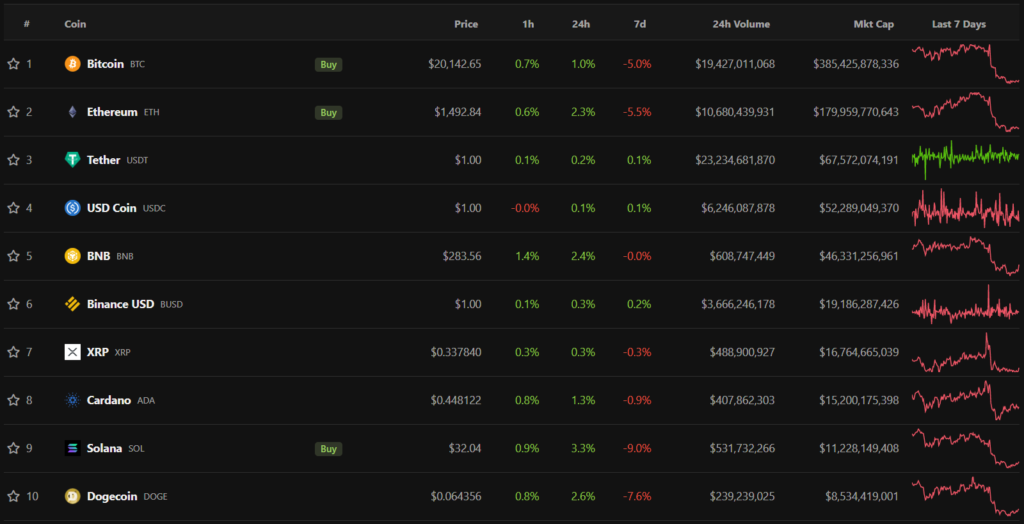Screen dimensions: 1024x524
Task: Open the Dogecoin coin name link
Action: pos(112,497)
